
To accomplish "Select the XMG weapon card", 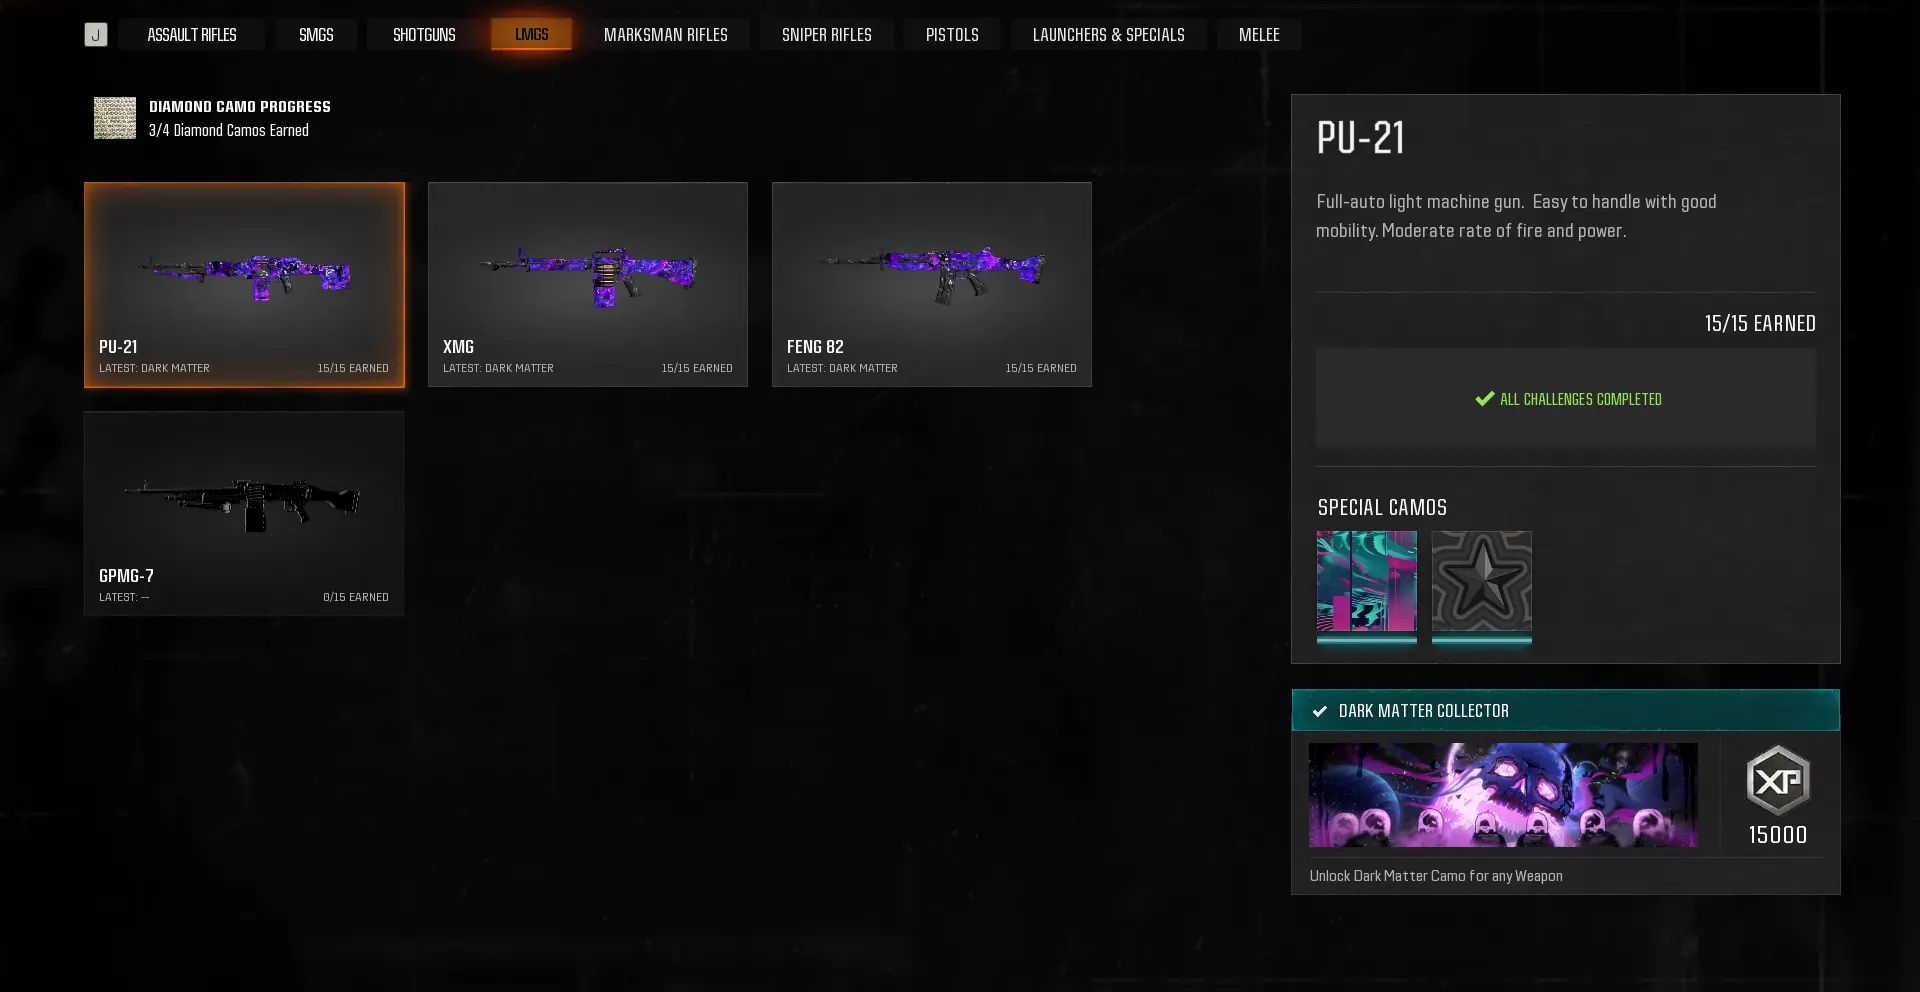I will pos(588,284).
